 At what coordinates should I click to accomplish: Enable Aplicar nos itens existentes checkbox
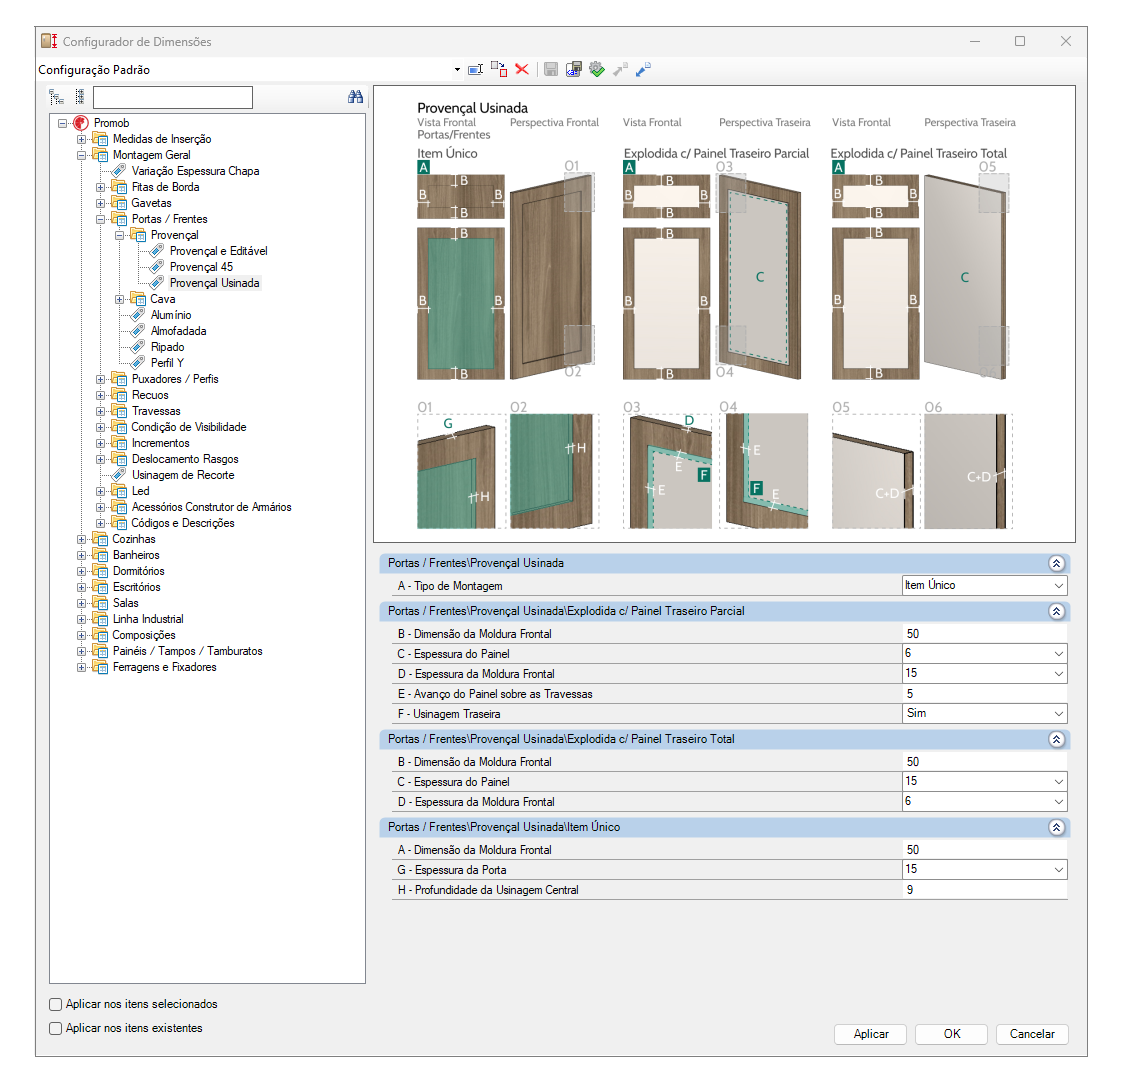[56, 1028]
